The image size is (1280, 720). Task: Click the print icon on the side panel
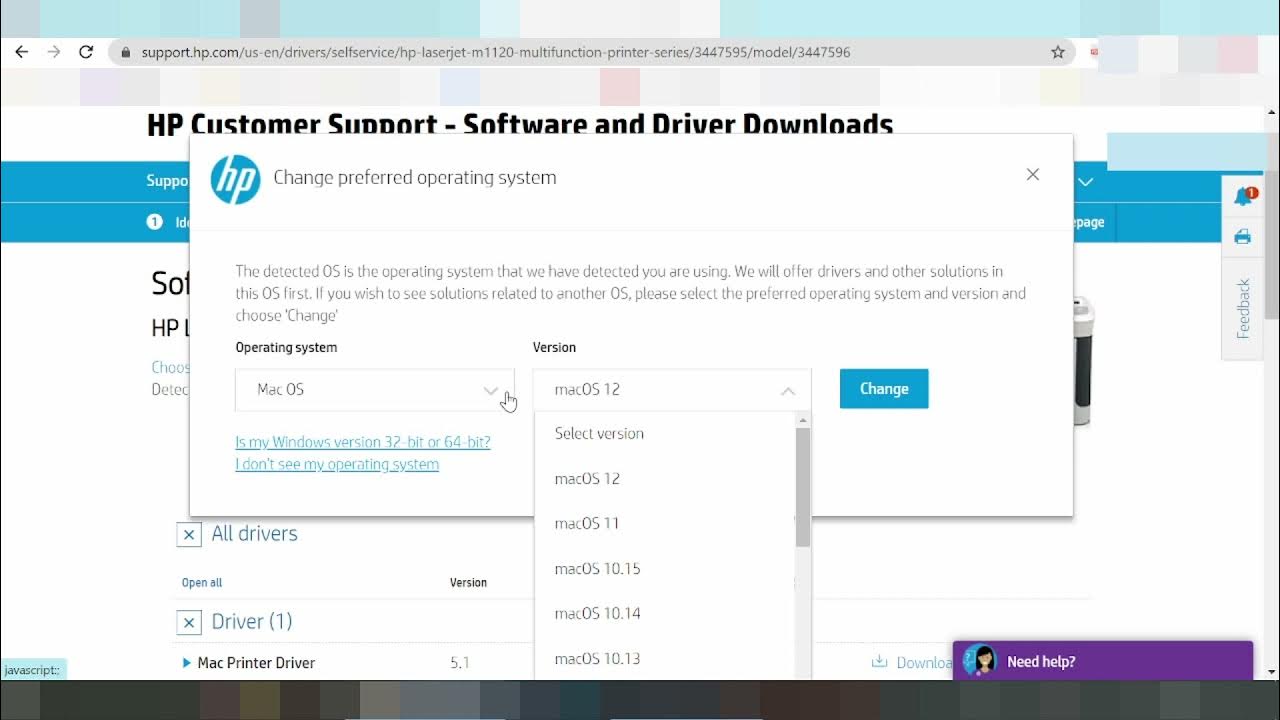pyautogui.click(x=1243, y=237)
